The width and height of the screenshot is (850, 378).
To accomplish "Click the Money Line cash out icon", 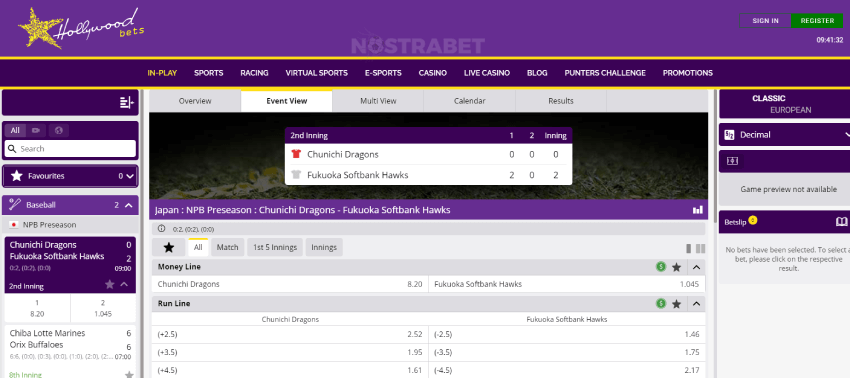I will point(661,267).
